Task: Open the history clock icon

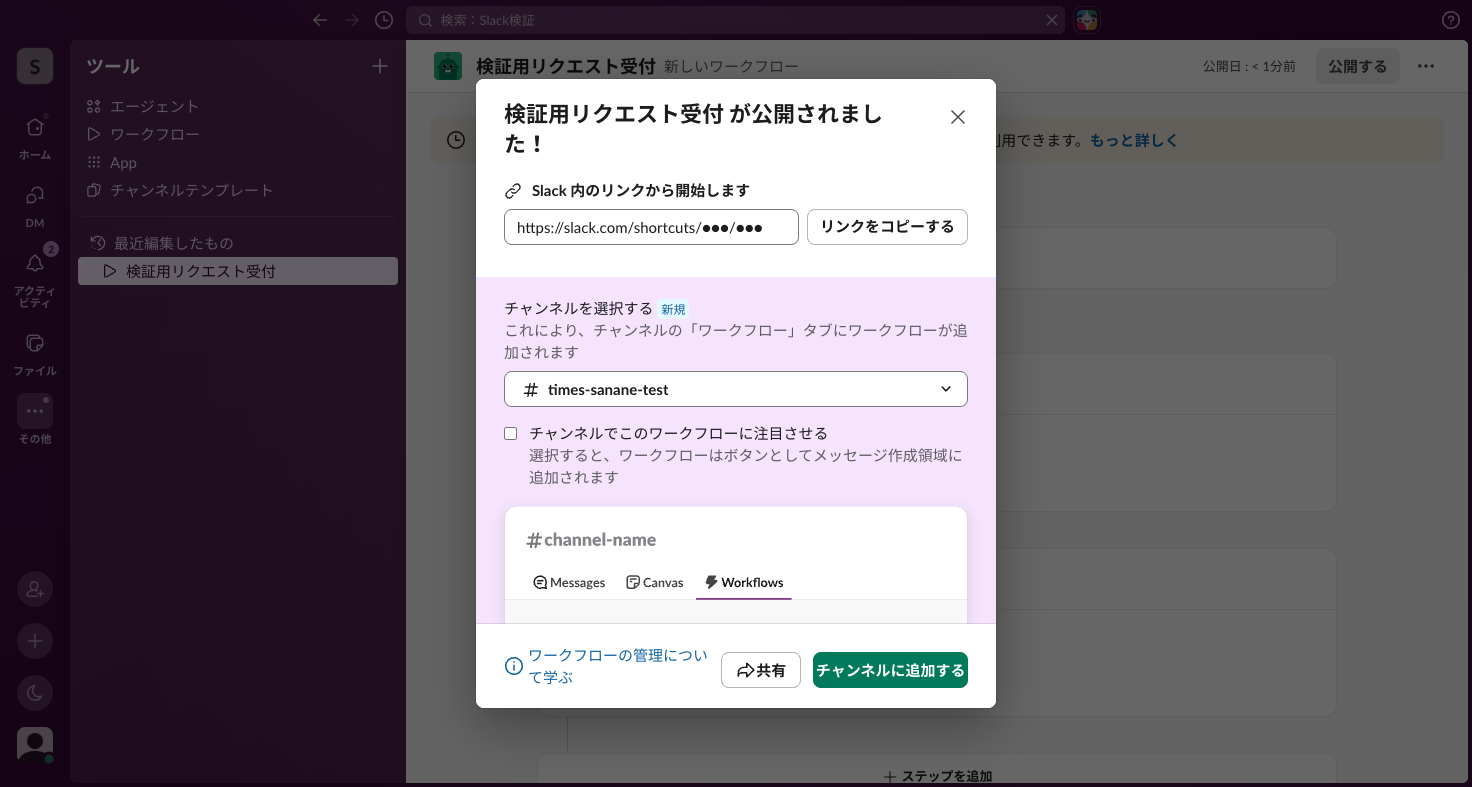Action: [384, 20]
